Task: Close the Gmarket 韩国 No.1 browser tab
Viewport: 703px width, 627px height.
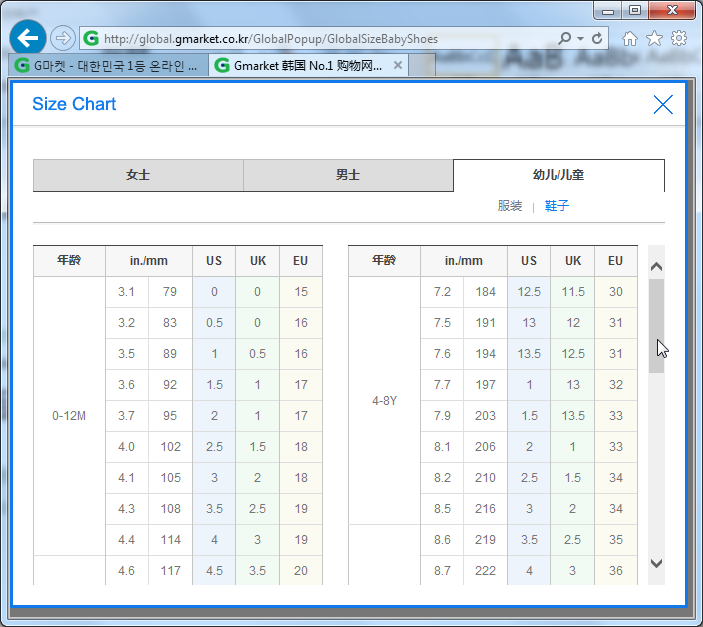Action: [398, 65]
